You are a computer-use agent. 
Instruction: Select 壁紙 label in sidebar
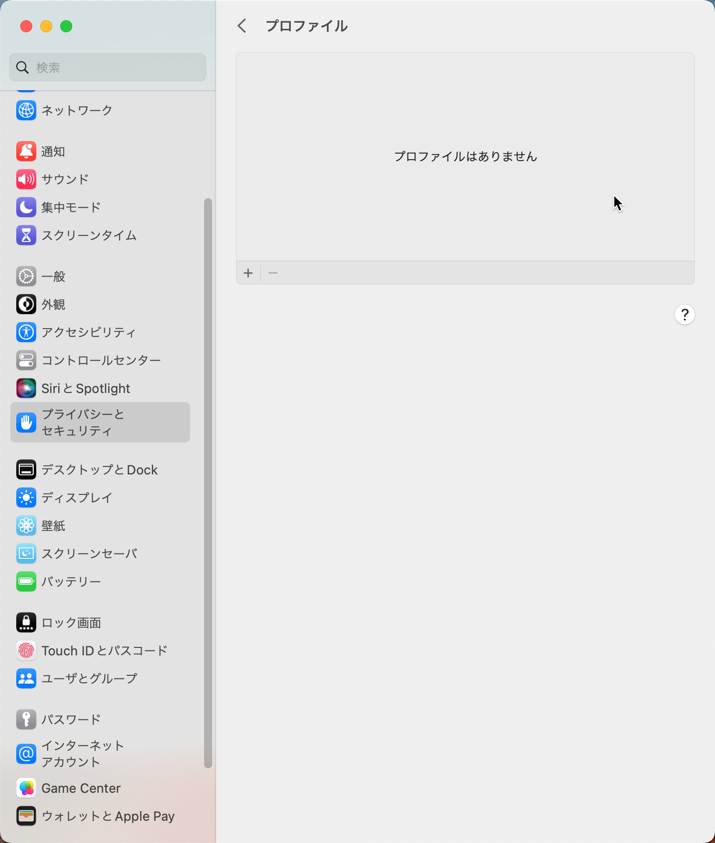tap(53, 526)
